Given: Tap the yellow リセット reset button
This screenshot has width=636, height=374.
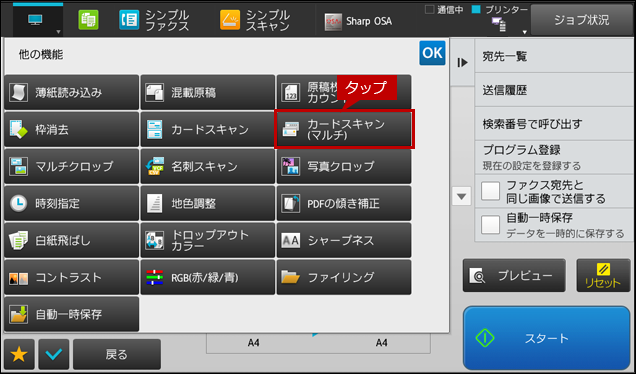Looking at the screenshot, I should point(603,275).
